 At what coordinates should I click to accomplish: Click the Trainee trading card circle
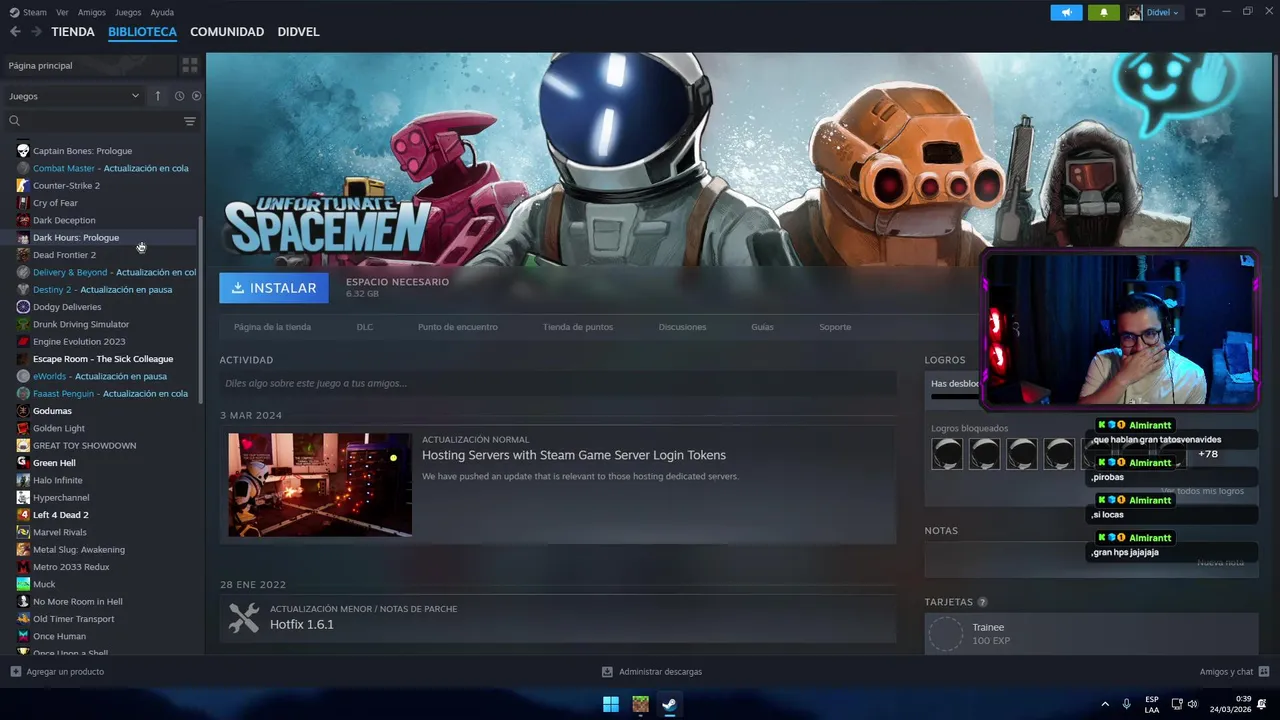pyautogui.click(x=946, y=634)
